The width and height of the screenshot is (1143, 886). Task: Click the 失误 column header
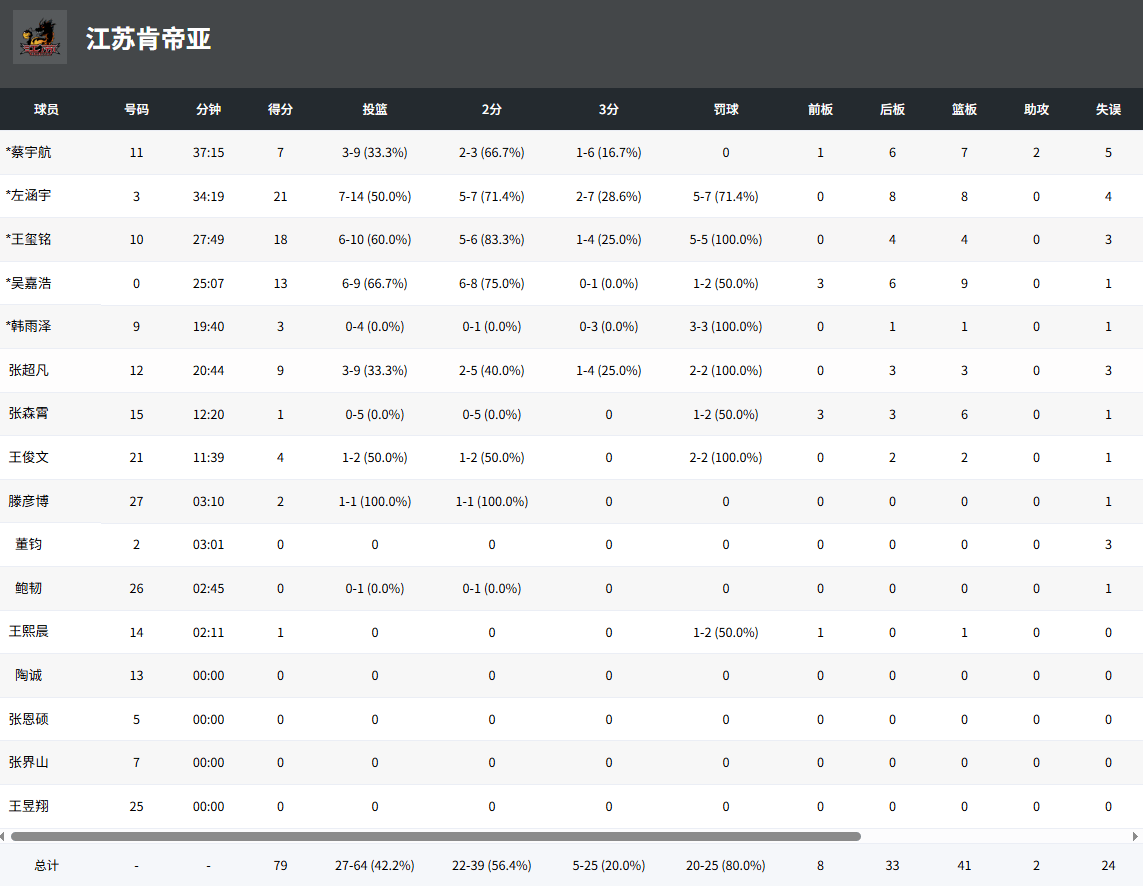(1108, 109)
